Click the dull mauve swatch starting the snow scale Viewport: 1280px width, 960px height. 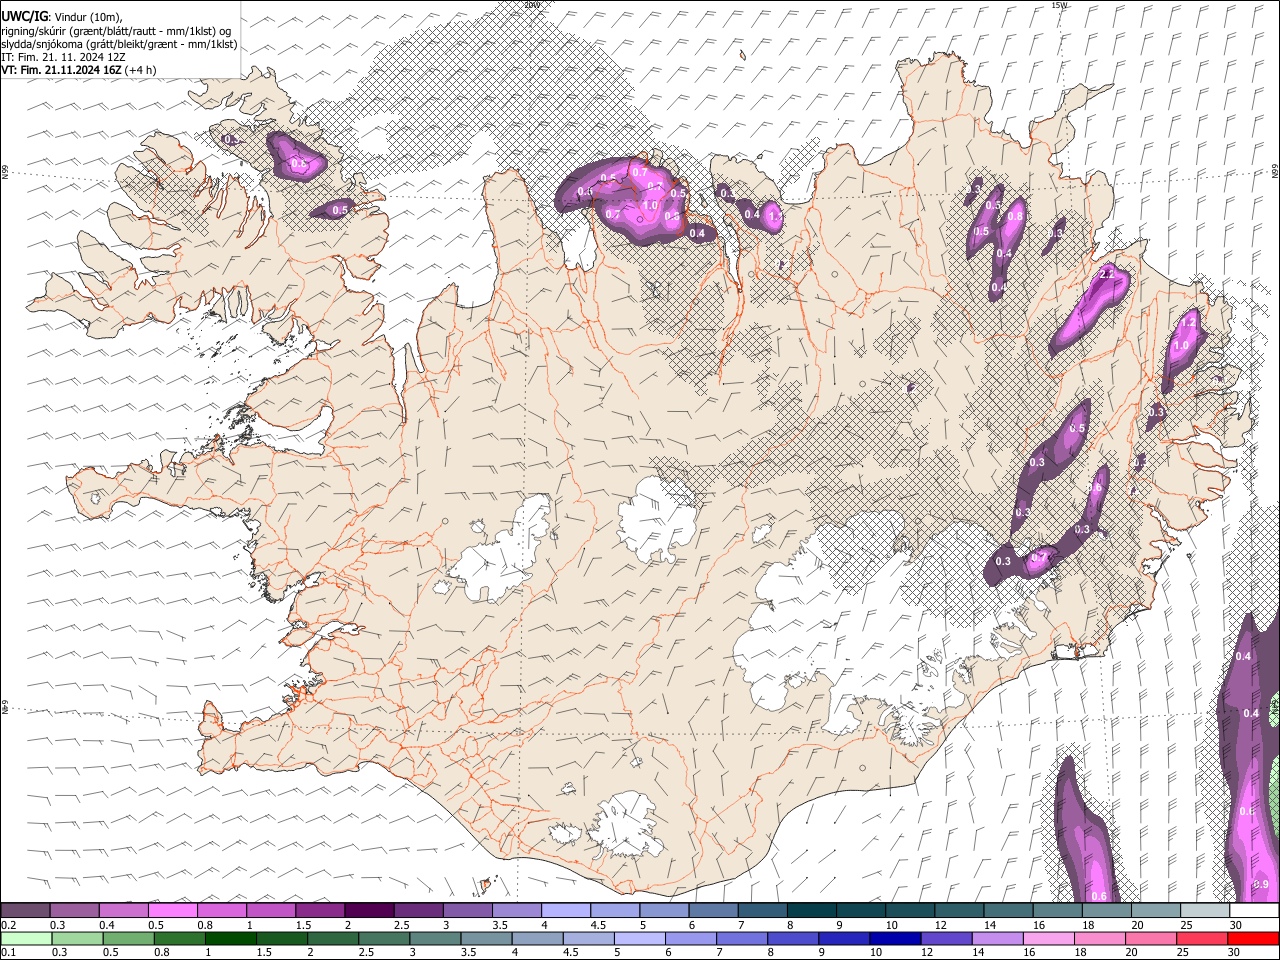point(25,911)
